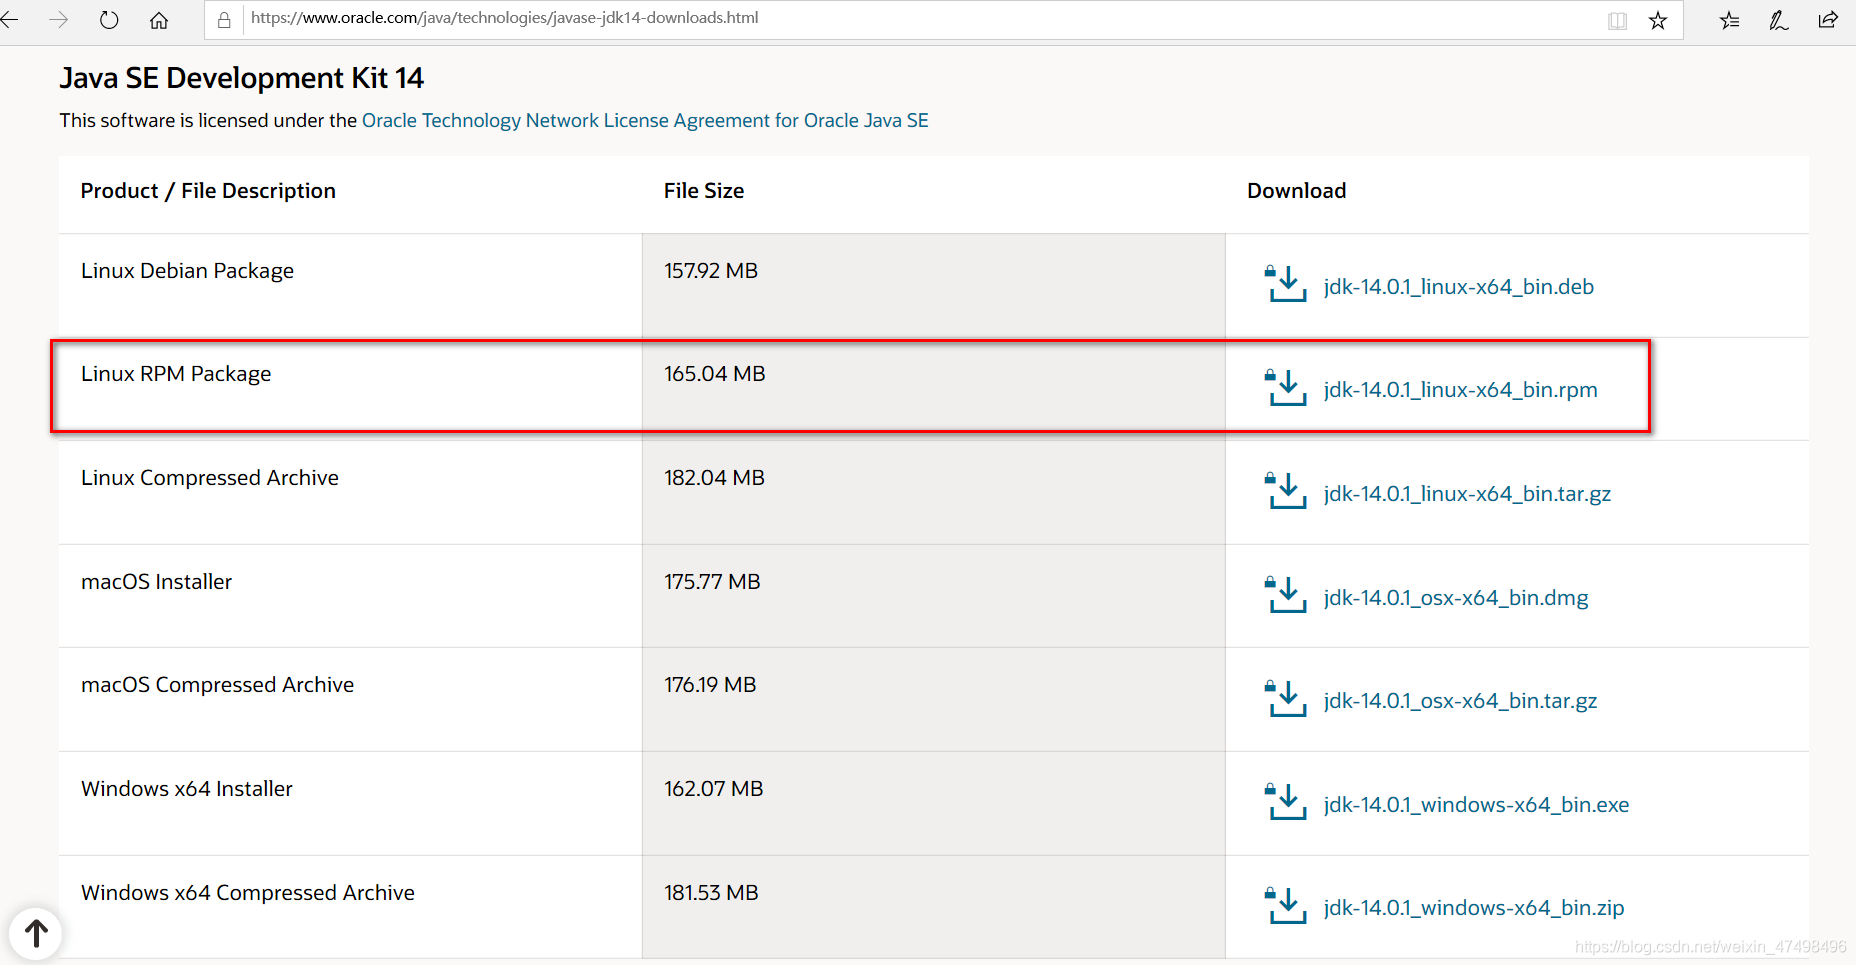Click the 162.07 MB file size

pyautogui.click(x=714, y=789)
